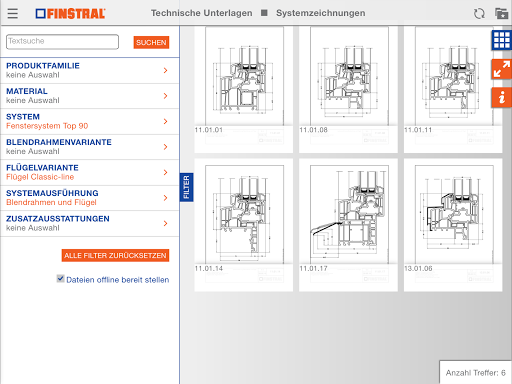
Task: Expand the SYSTEMAUSFÜHRUNG filter
Action: click(90, 198)
